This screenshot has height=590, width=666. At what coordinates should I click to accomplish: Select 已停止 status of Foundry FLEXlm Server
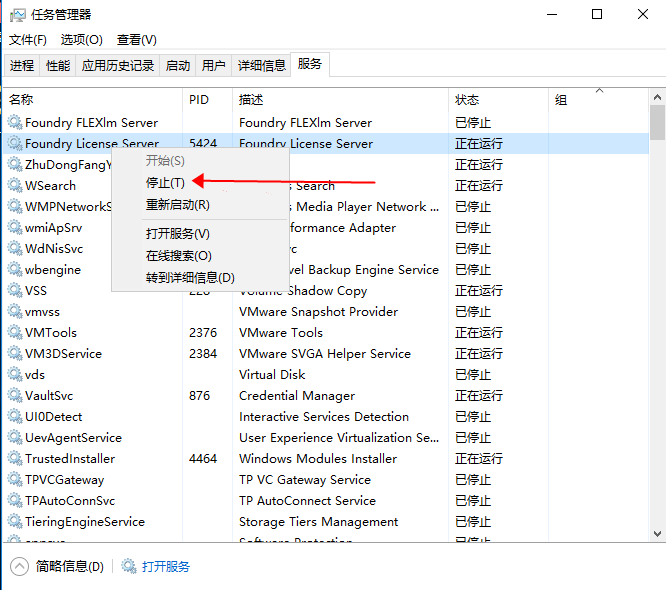click(473, 123)
